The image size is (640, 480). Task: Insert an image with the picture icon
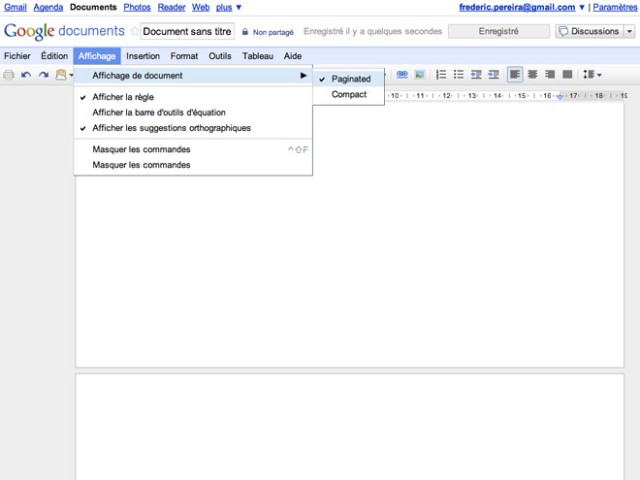point(420,74)
